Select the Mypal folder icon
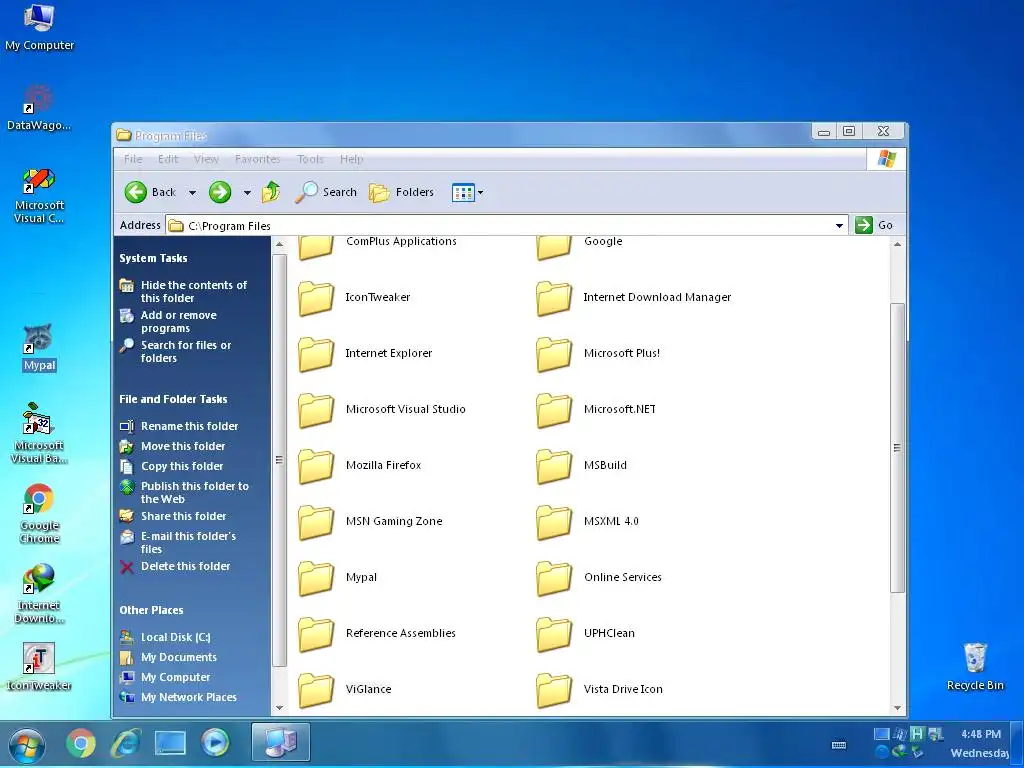Image resolution: width=1024 pixels, height=768 pixels. [316, 578]
